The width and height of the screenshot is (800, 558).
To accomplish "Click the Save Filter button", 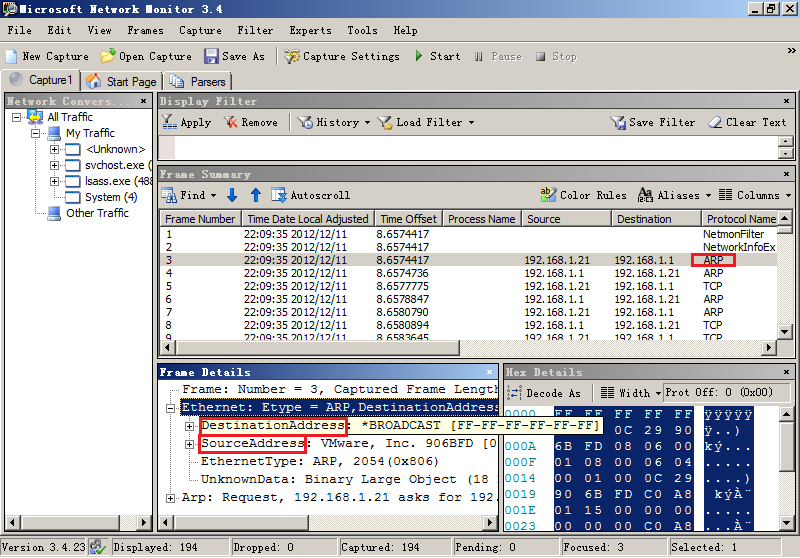I will click(x=653, y=122).
